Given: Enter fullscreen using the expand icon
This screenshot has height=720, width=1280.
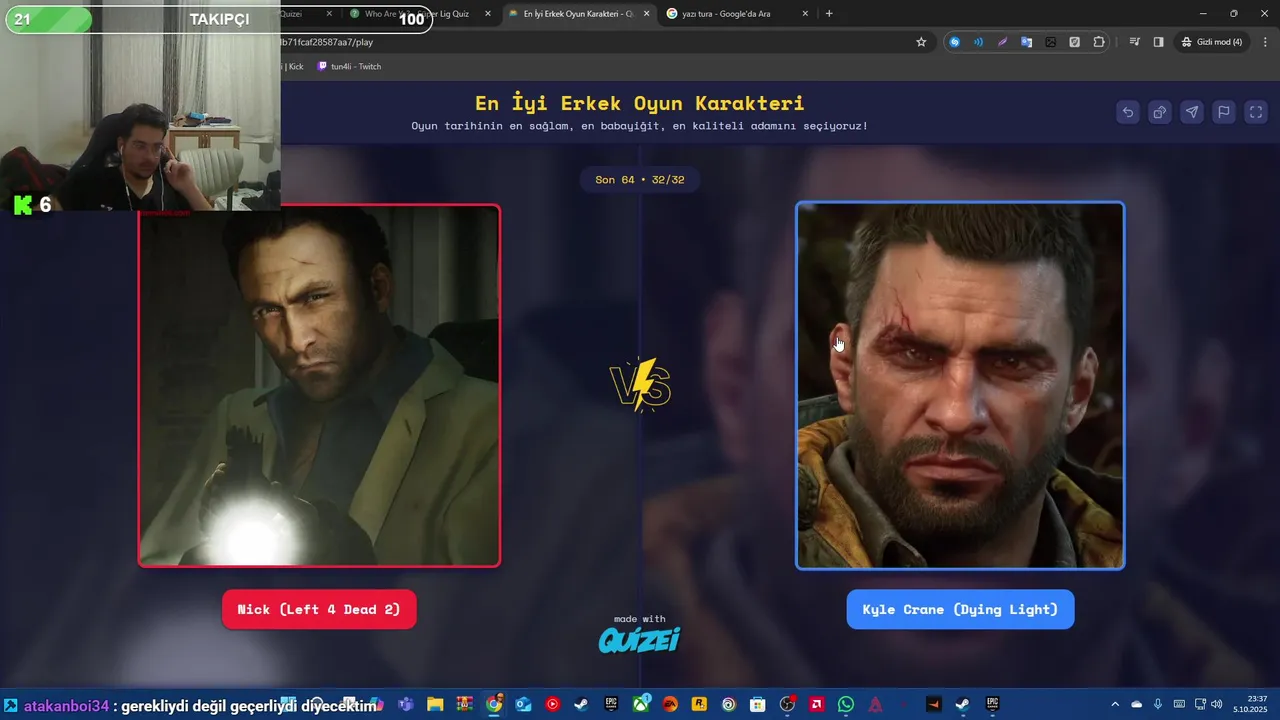Looking at the screenshot, I should pos(1256,112).
